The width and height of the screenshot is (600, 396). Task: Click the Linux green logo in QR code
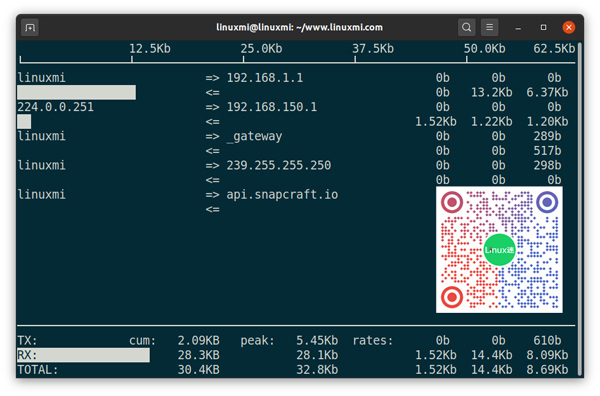point(499,250)
